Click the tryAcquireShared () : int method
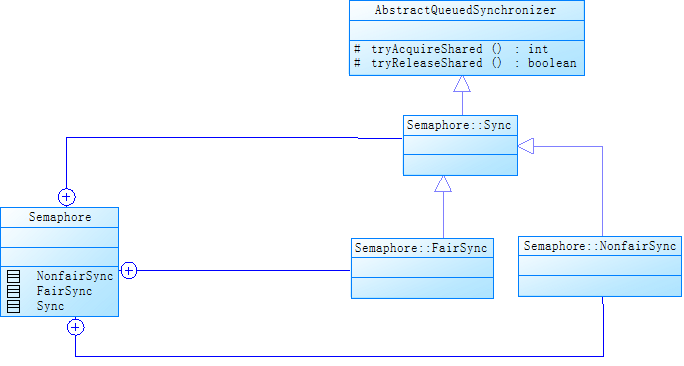Image resolution: width=684 pixels, height=366 pixels. pyautogui.click(x=450, y=49)
